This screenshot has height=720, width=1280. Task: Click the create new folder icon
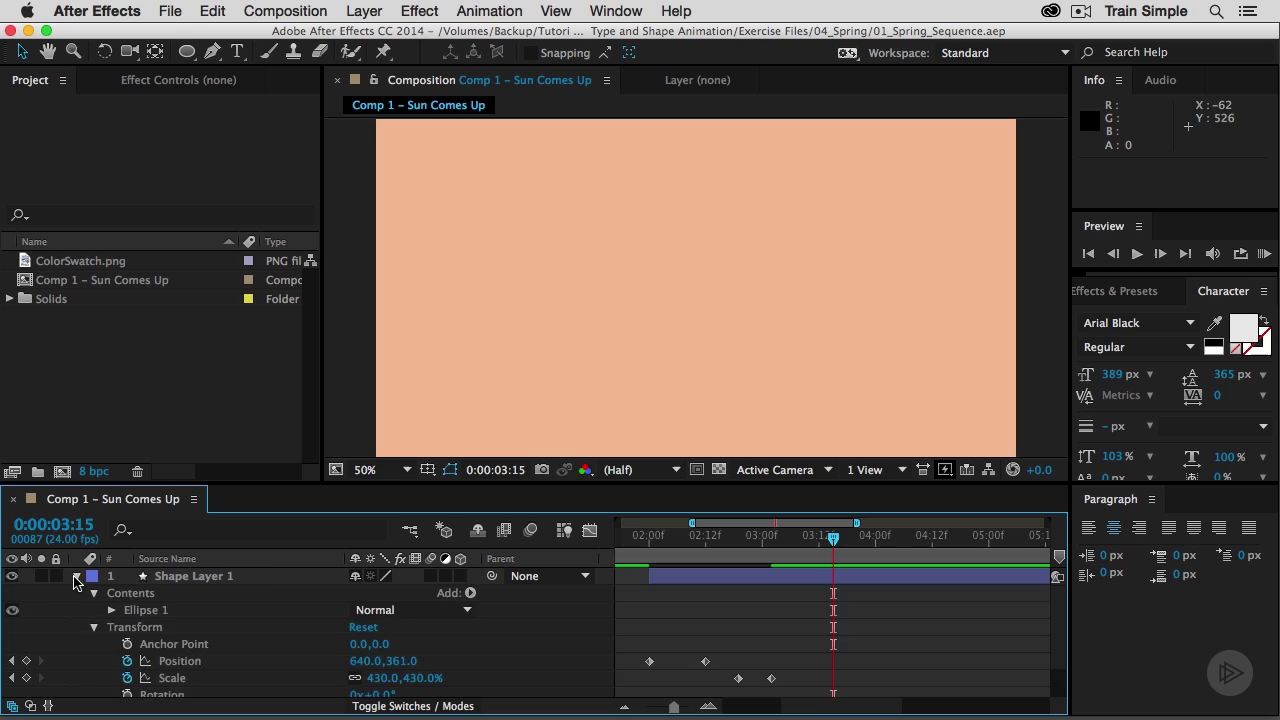click(x=37, y=471)
